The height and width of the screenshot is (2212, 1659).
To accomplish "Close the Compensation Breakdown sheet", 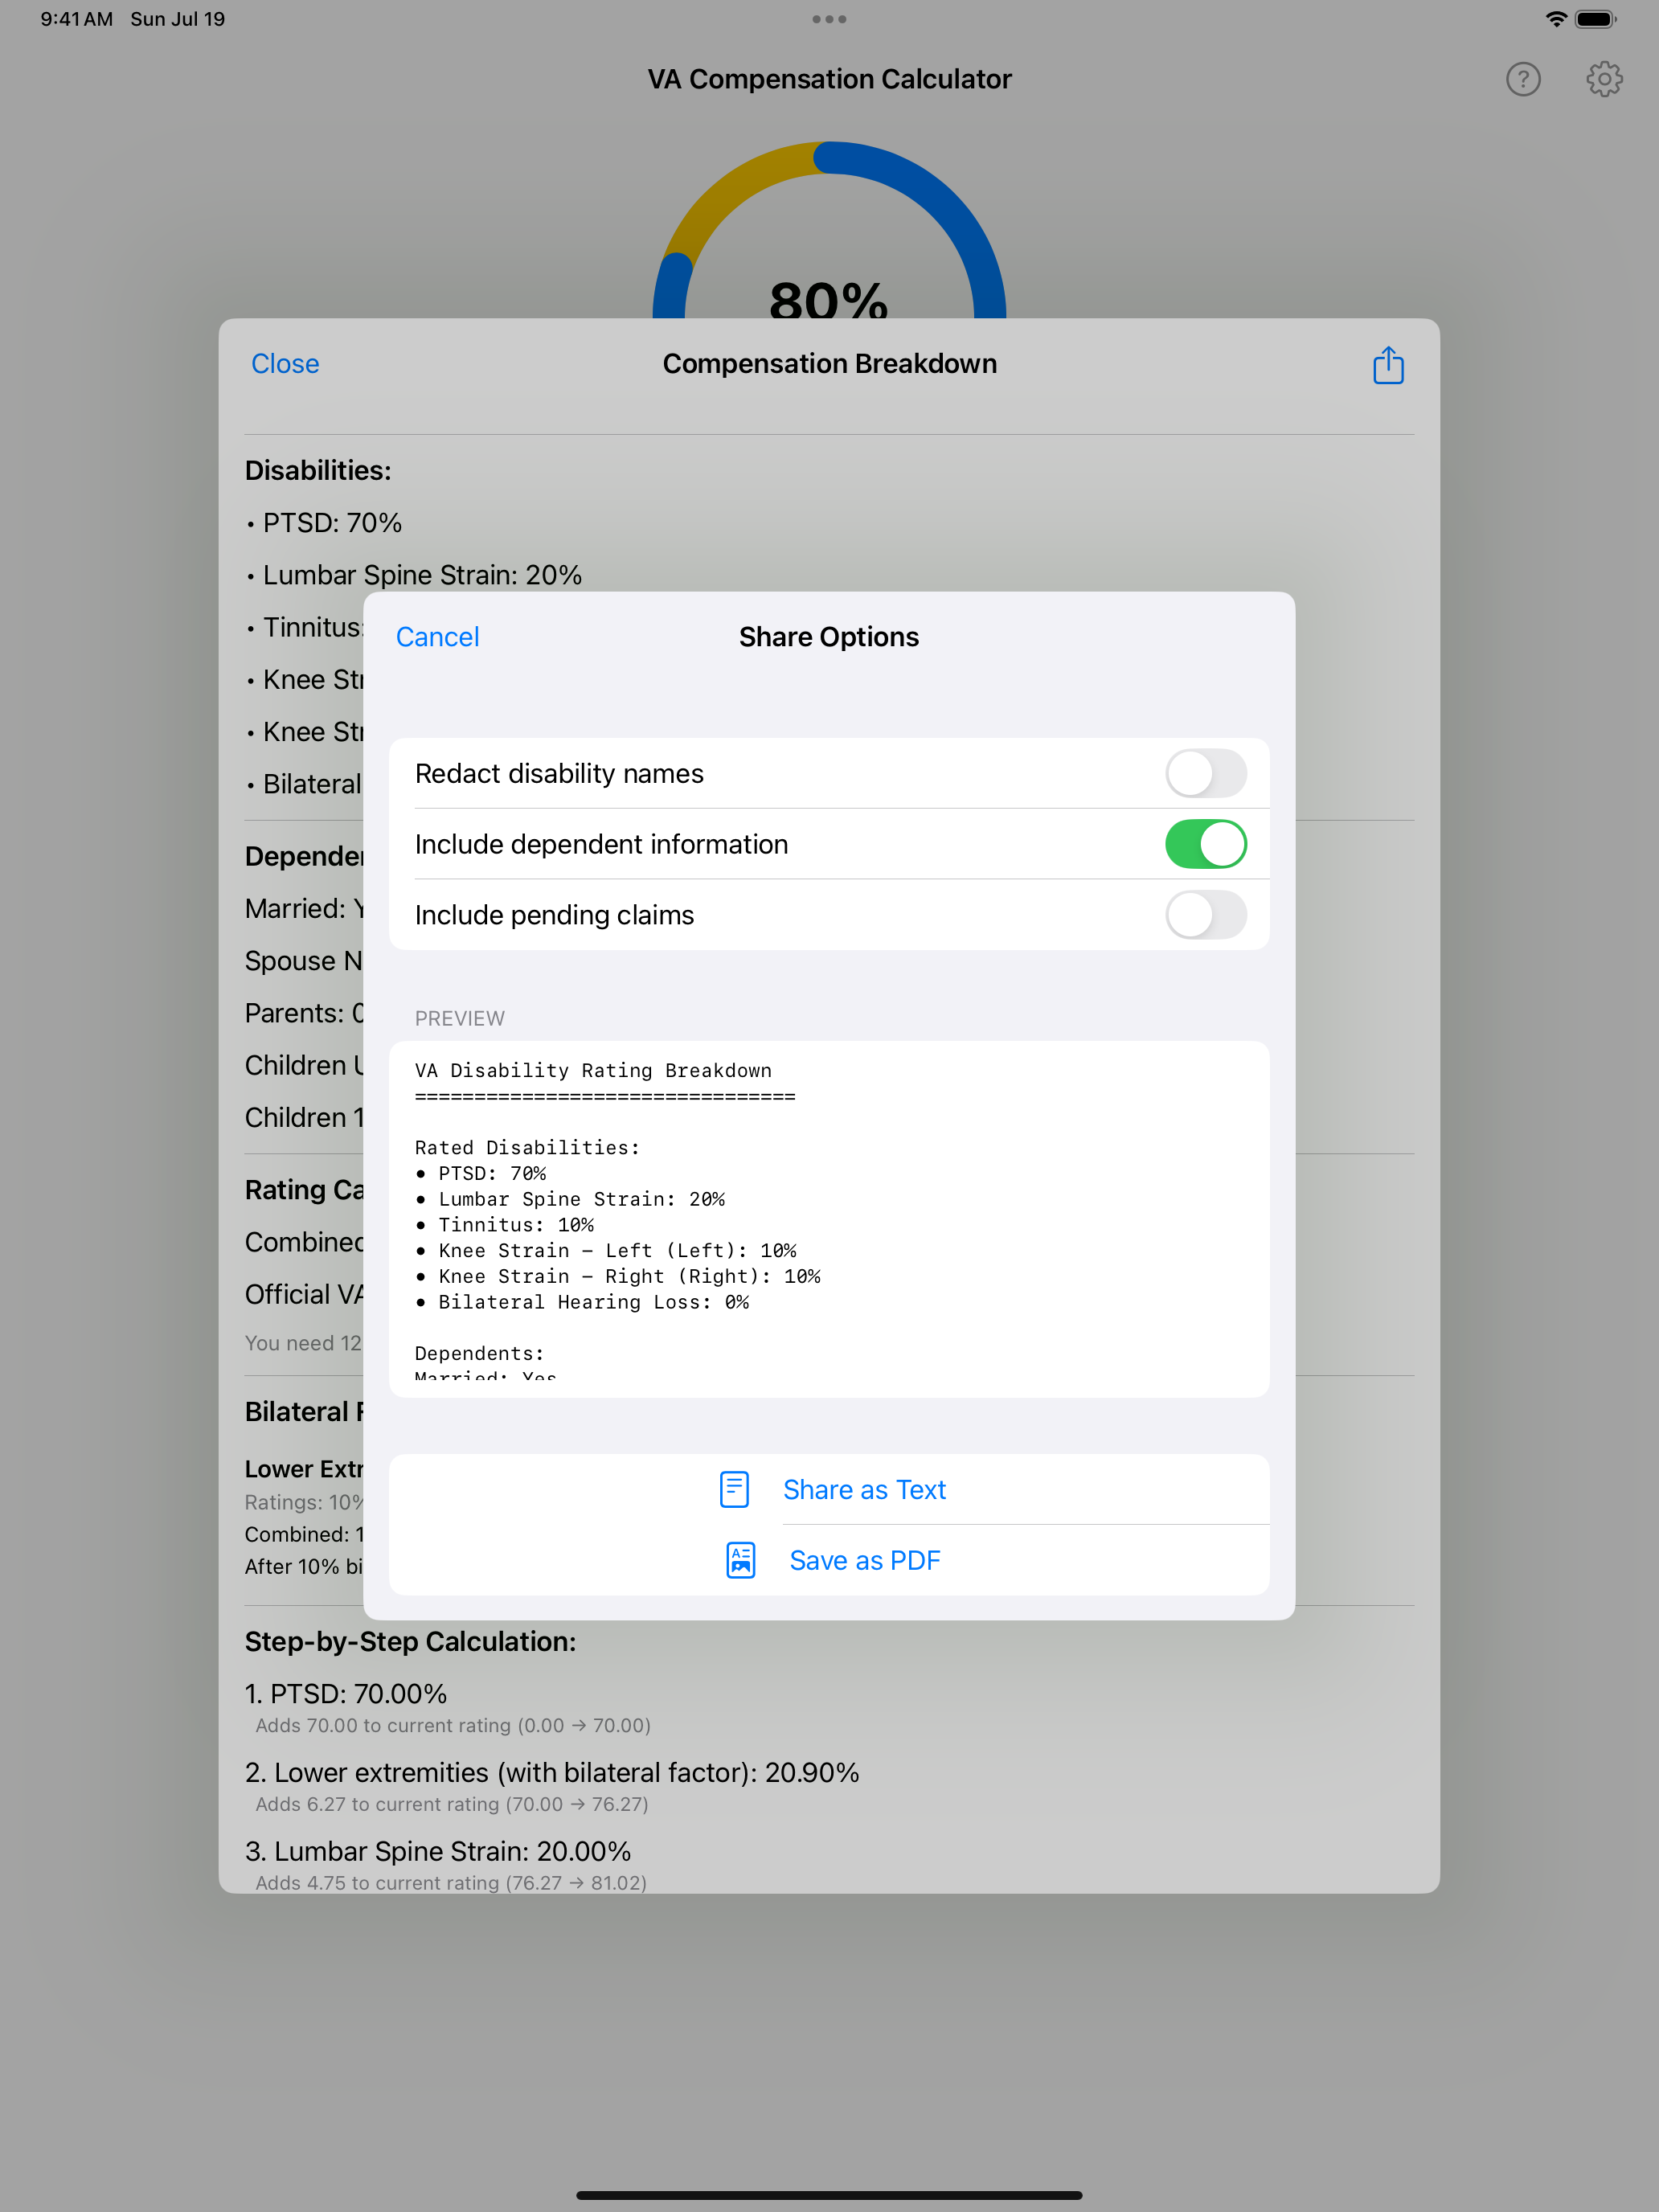I will 285,364.
